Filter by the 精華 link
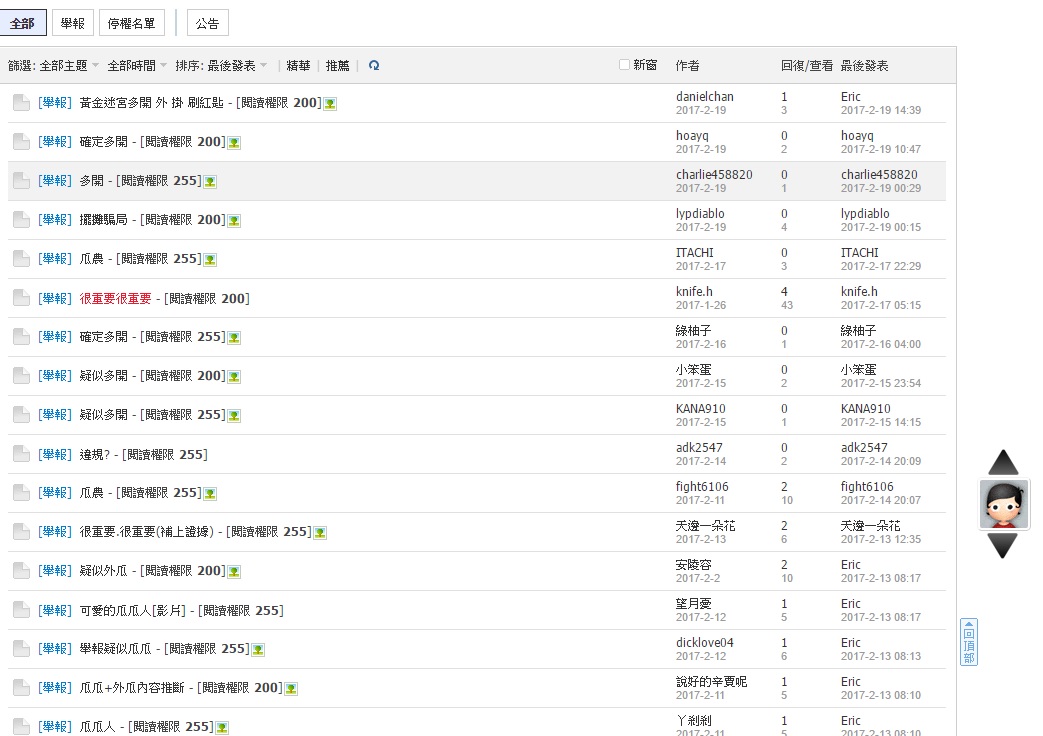 (x=298, y=65)
